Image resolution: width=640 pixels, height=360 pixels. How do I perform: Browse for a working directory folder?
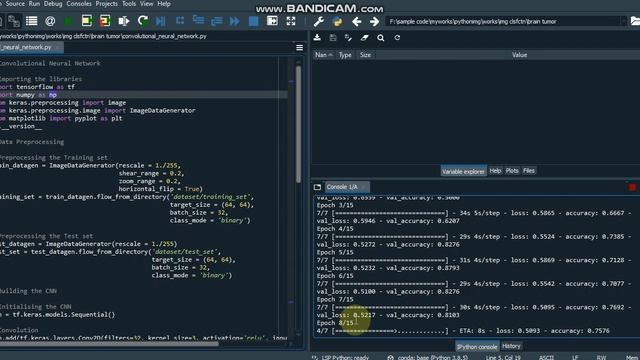pyautogui.click(x=635, y=21)
